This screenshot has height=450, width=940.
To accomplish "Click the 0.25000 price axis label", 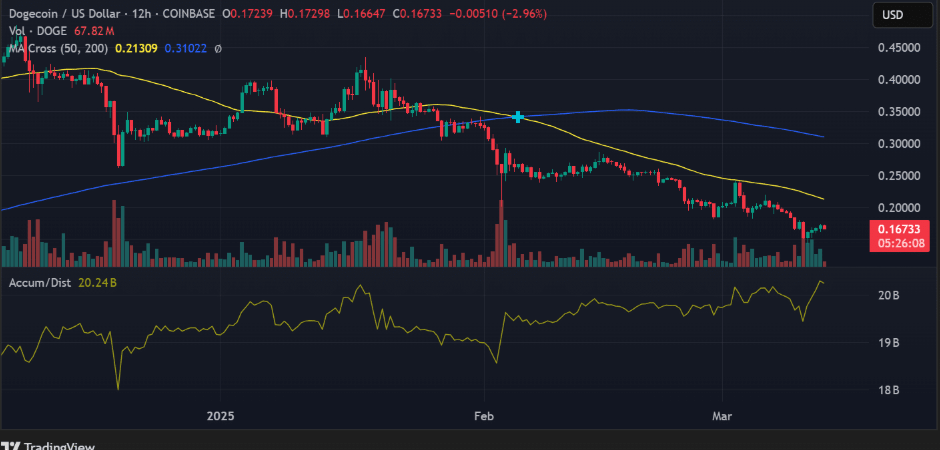I will point(899,176).
